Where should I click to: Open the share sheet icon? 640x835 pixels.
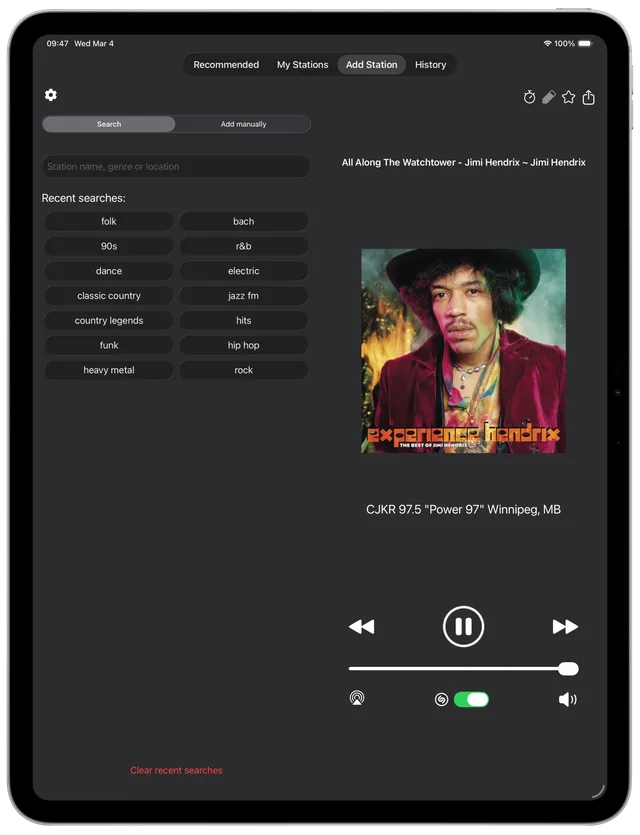[x=588, y=97]
